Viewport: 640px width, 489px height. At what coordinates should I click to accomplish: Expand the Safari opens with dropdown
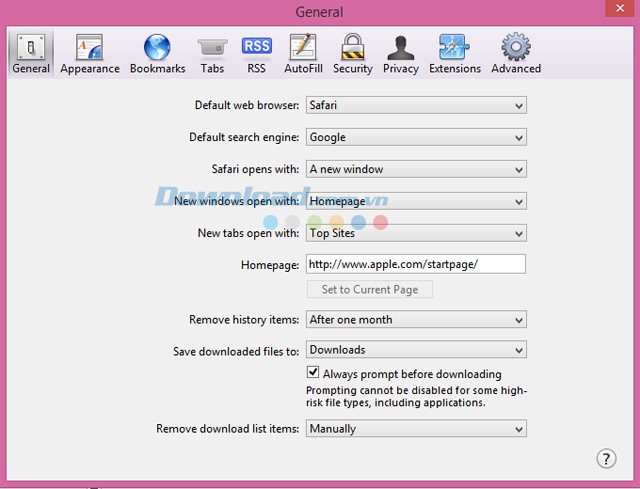[x=415, y=169]
